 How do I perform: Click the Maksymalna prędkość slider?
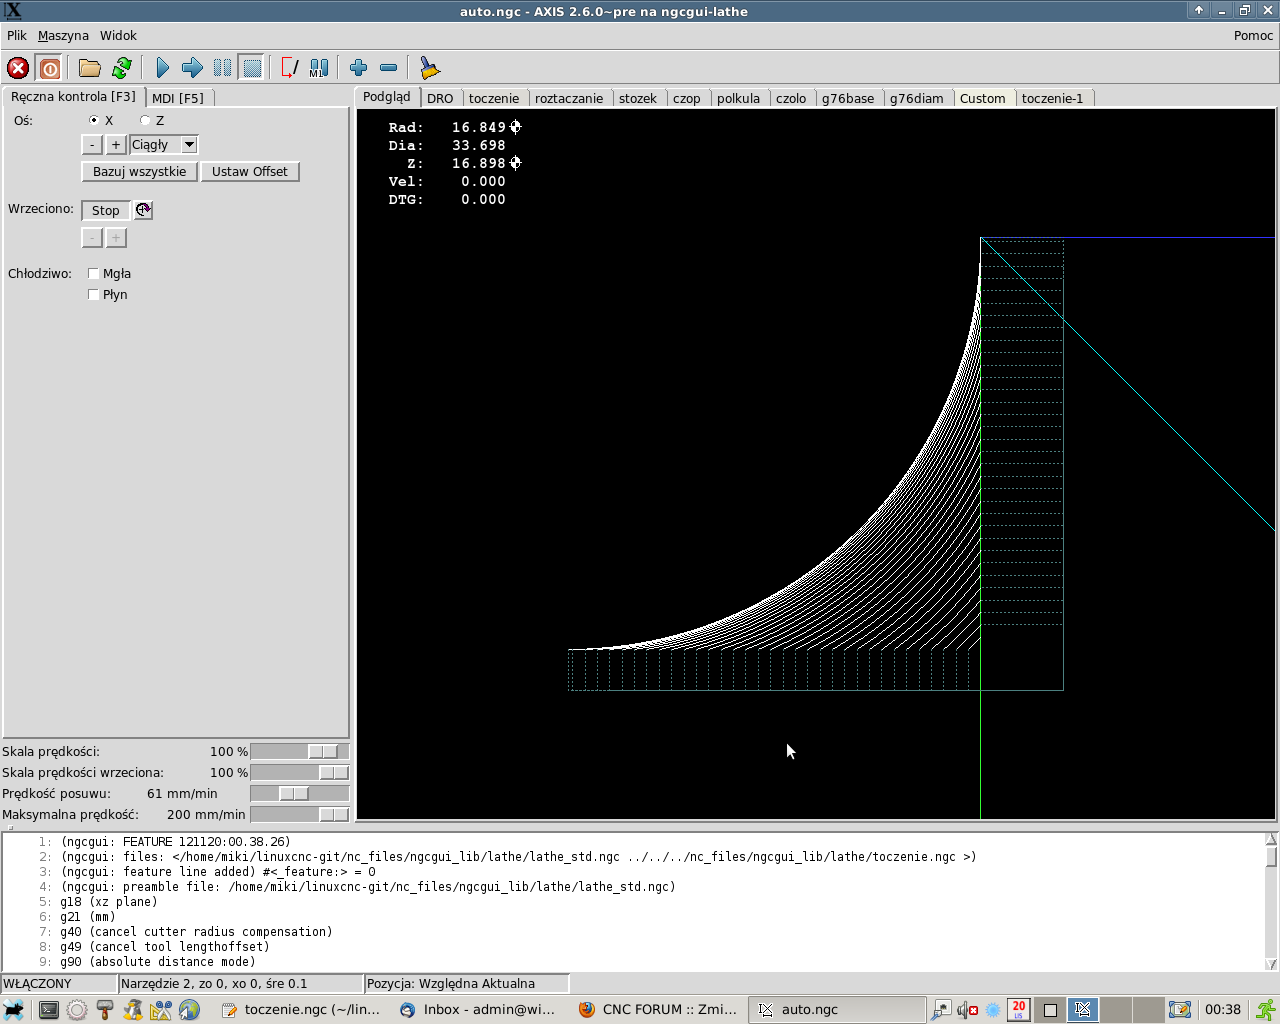click(x=300, y=815)
